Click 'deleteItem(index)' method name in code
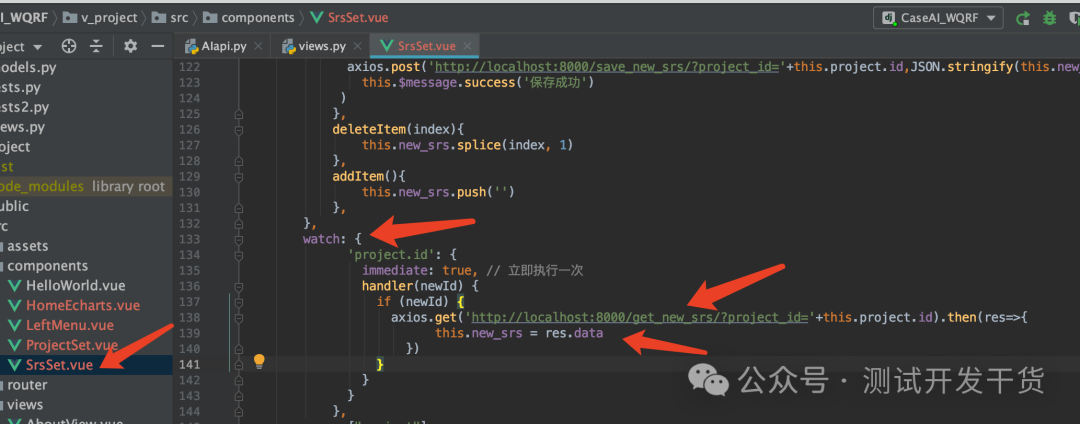Image resolution: width=1080 pixels, height=424 pixels. click(x=394, y=129)
